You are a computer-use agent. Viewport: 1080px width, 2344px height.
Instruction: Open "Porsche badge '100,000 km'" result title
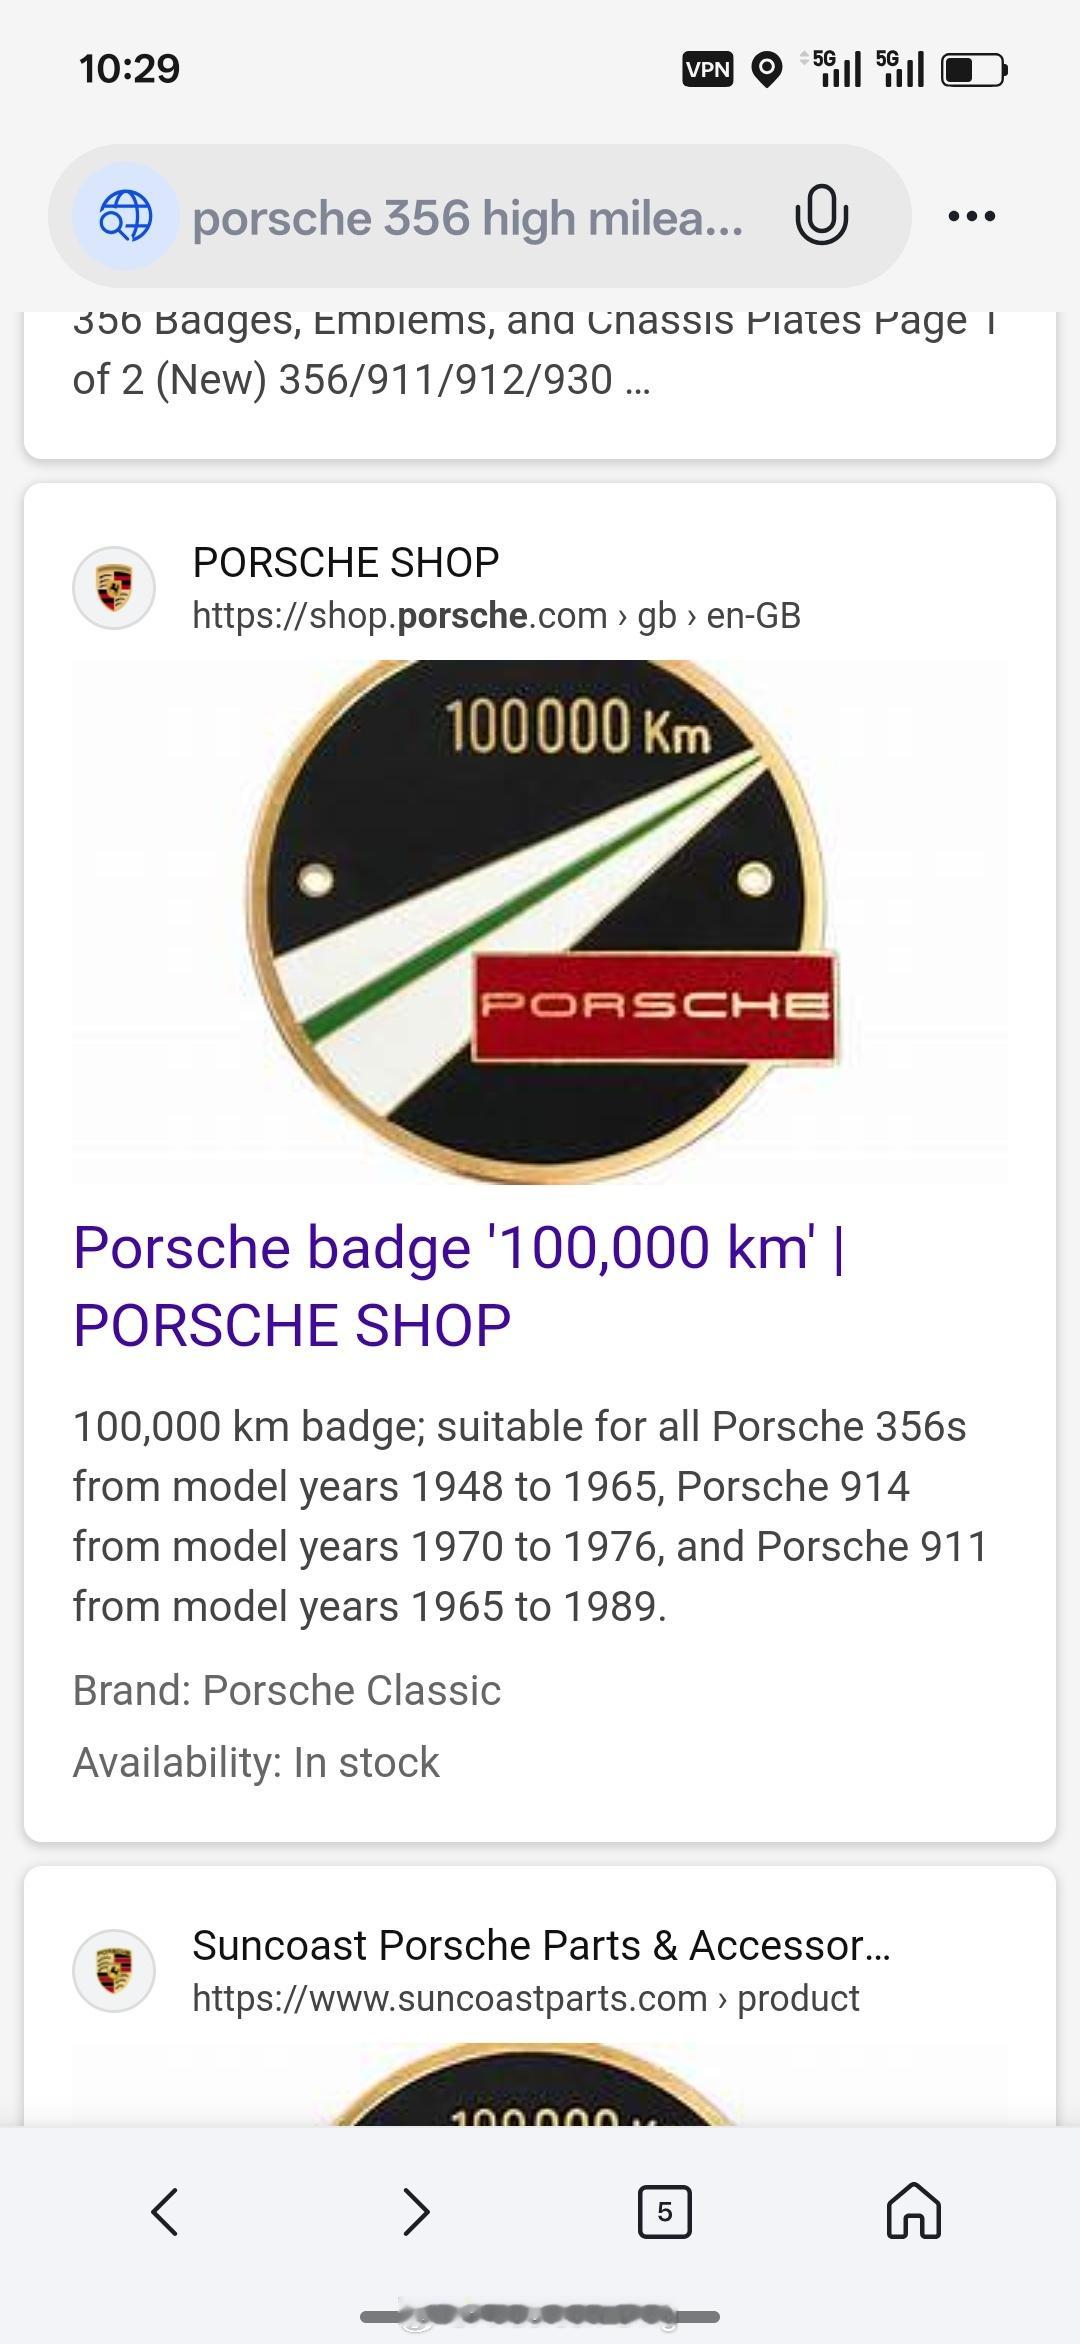pos(459,1286)
